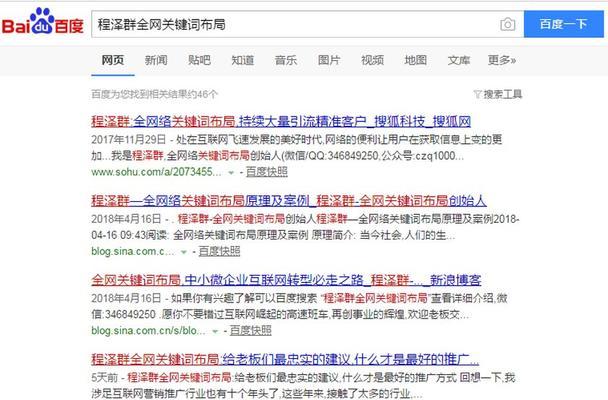This screenshot has height=400, width=608.
Task: Go to the 知道 tab
Action: coord(243,60)
